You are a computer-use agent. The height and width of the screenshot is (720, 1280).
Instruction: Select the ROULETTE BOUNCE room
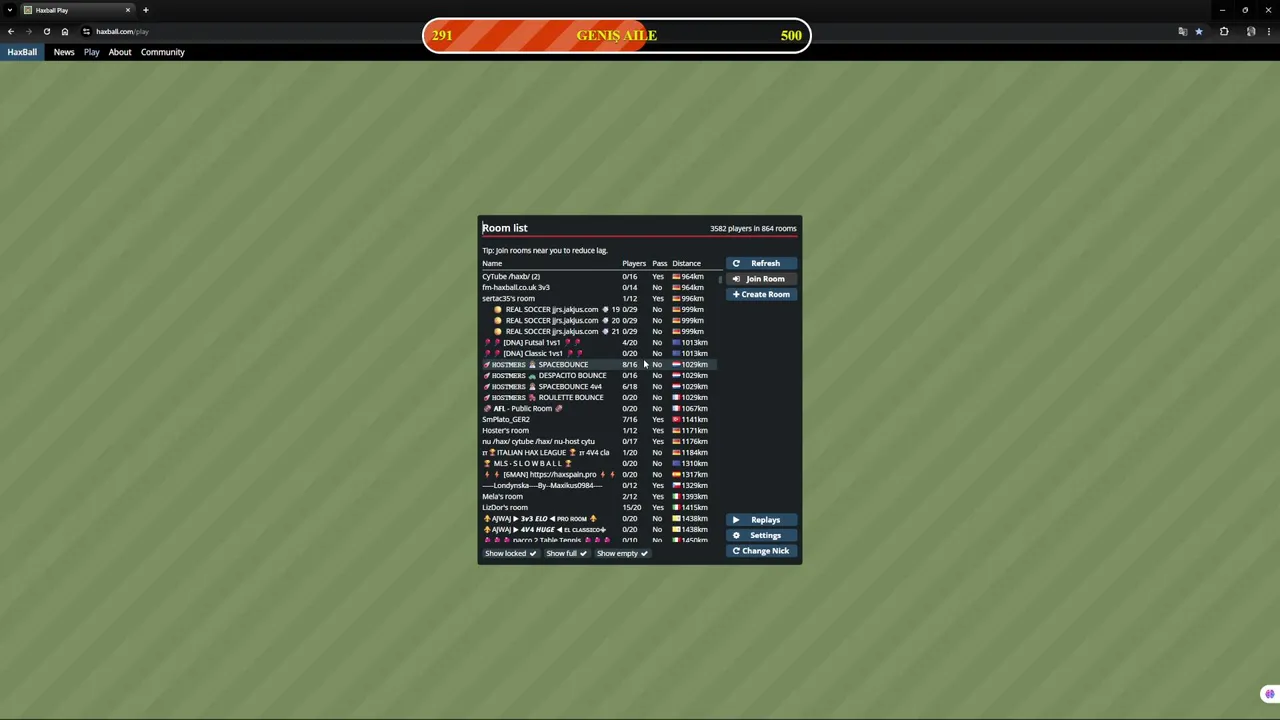(x=598, y=397)
